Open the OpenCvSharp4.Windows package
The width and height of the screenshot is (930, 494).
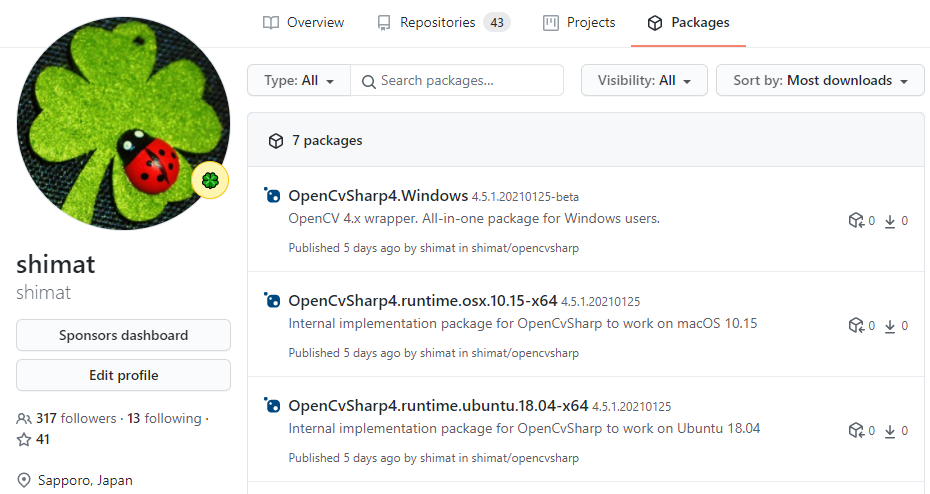tap(378, 196)
